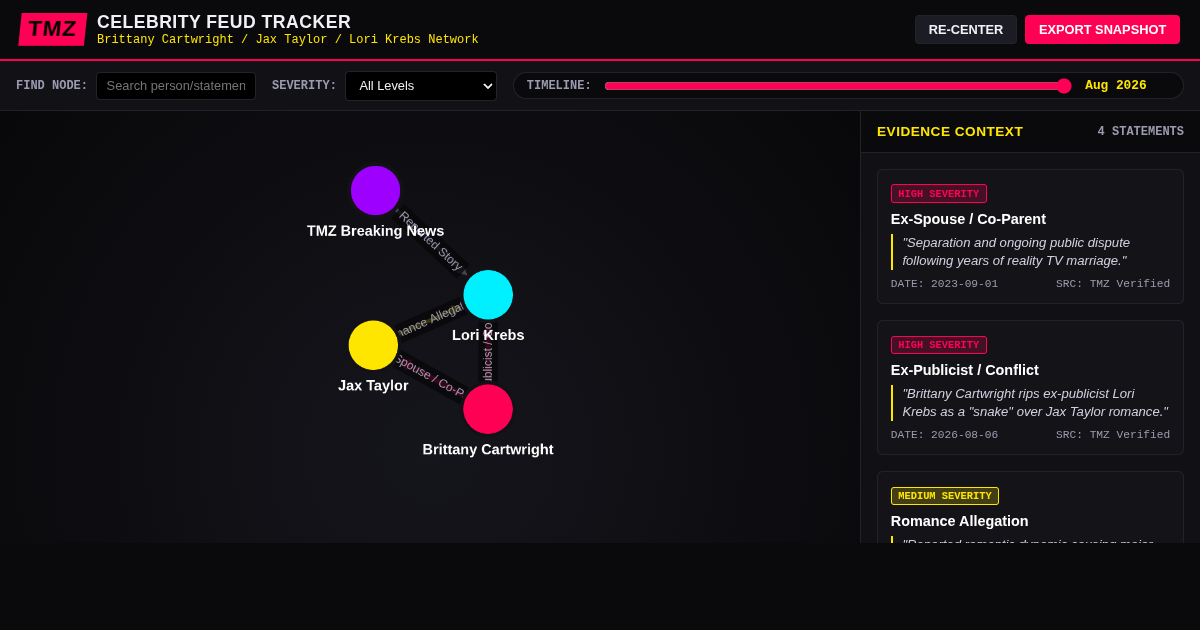
Task: Click the Evidence Context panel header
Action: pos(950,132)
